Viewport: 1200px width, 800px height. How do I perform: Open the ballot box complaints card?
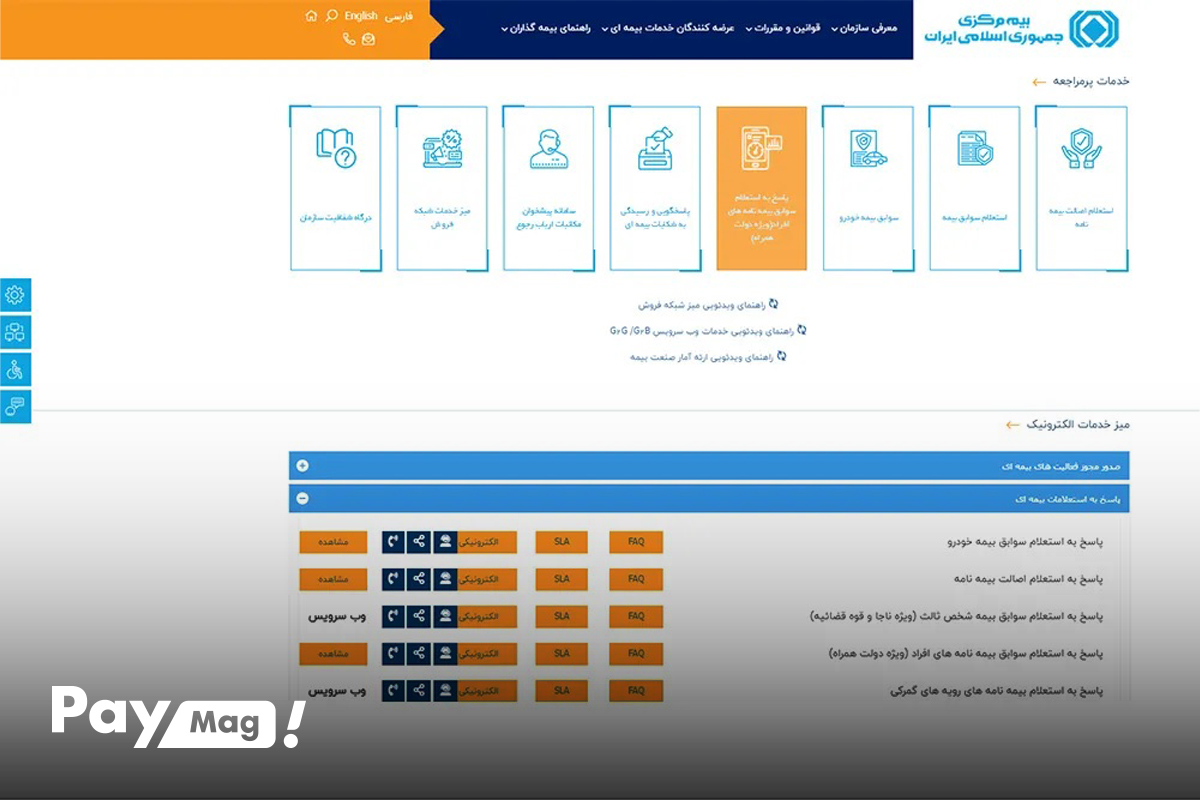[655, 188]
